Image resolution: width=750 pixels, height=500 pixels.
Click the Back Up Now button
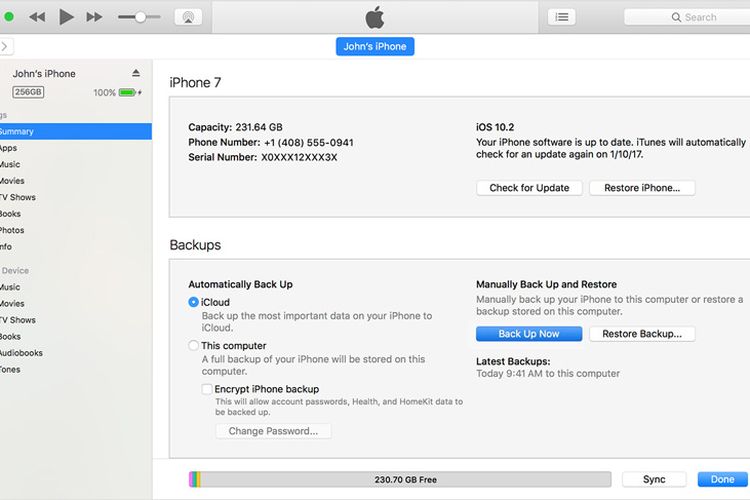tap(529, 334)
